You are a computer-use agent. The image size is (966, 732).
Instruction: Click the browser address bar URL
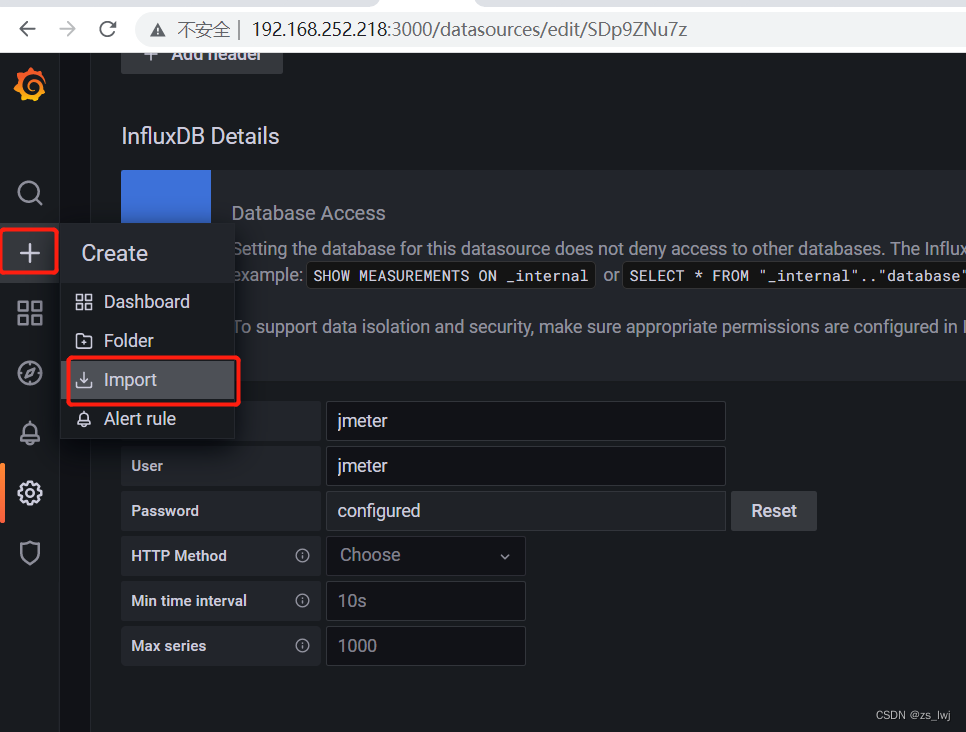tap(469, 30)
